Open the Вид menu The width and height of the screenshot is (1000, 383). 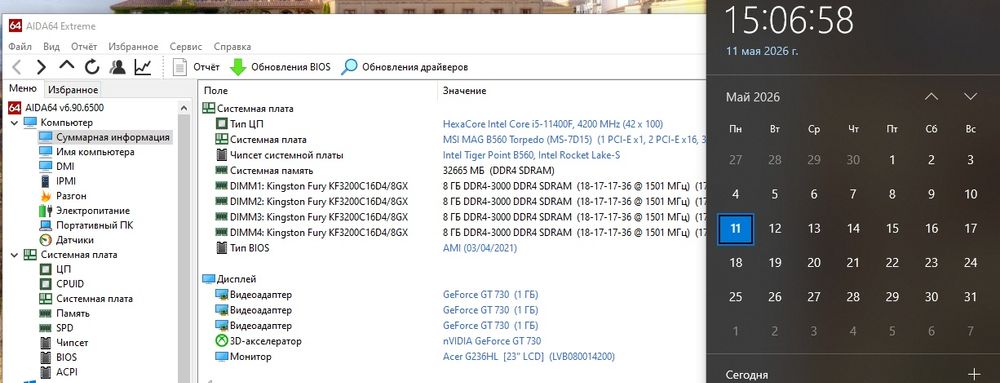pyautogui.click(x=52, y=47)
